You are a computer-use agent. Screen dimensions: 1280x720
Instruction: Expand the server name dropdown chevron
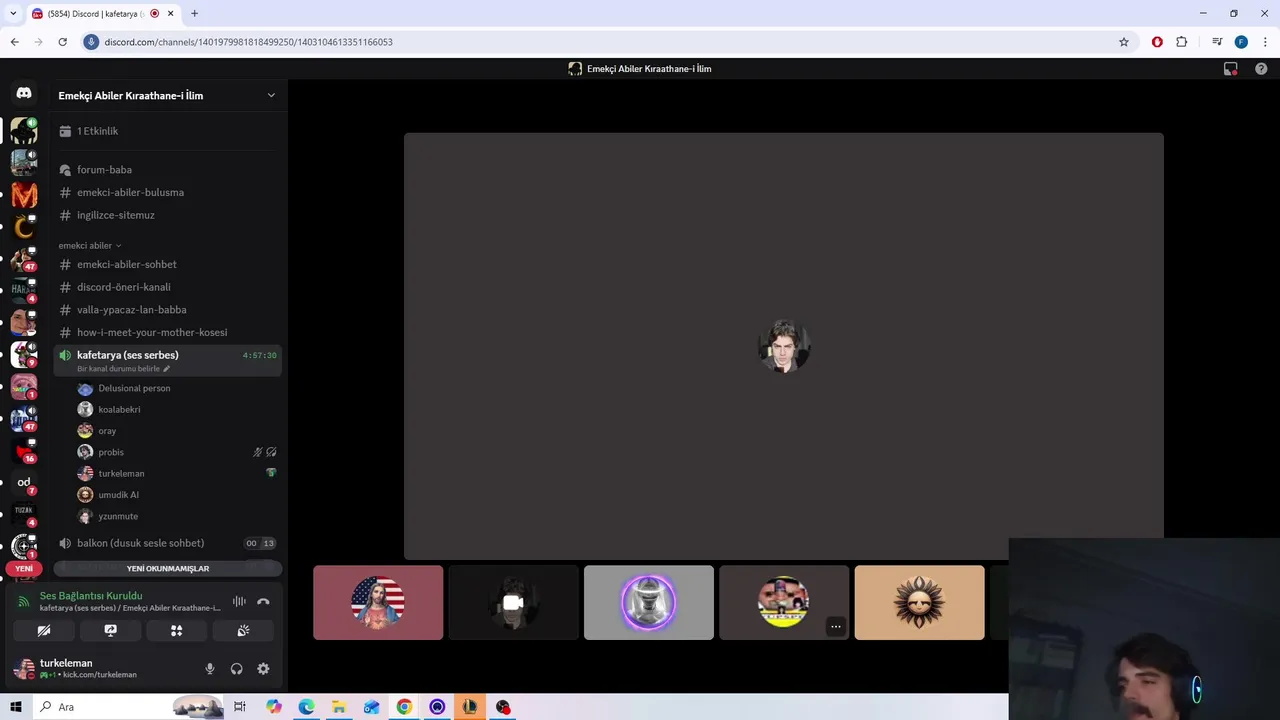(271, 95)
